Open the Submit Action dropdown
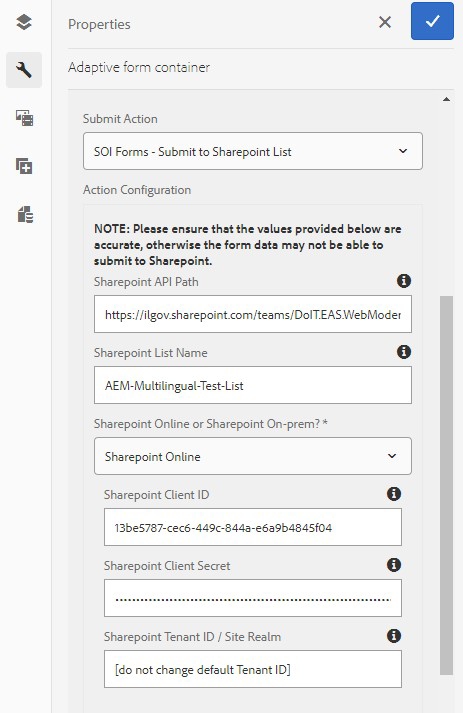The width and height of the screenshot is (463, 713). pyautogui.click(x=253, y=151)
